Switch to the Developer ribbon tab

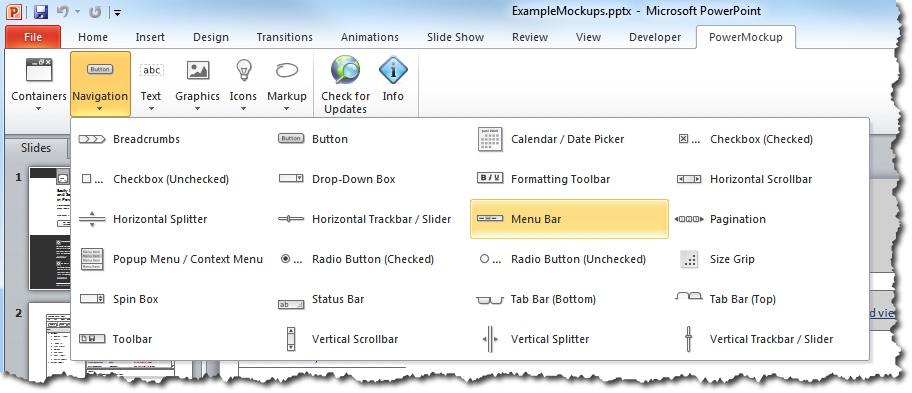tap(655, 37)
